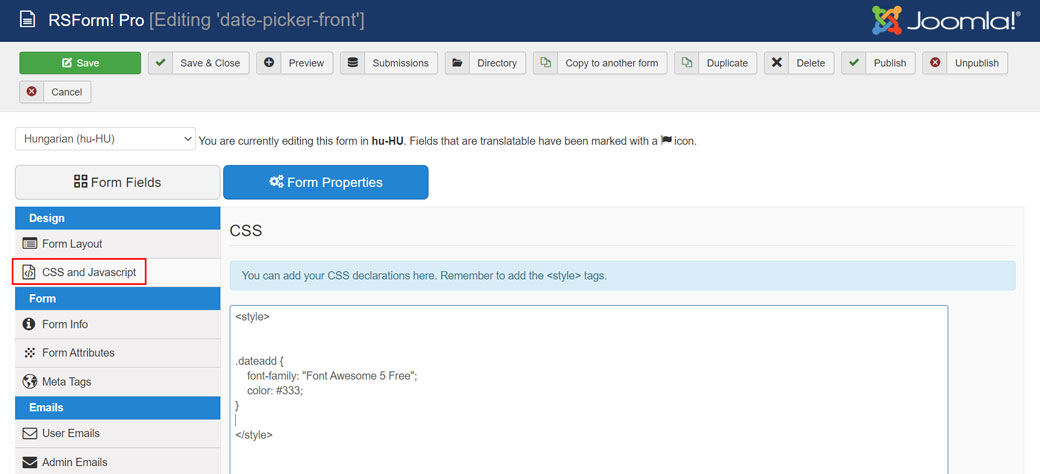
Task: Click the Meta Tags globe icon
Action: point(29,382)
